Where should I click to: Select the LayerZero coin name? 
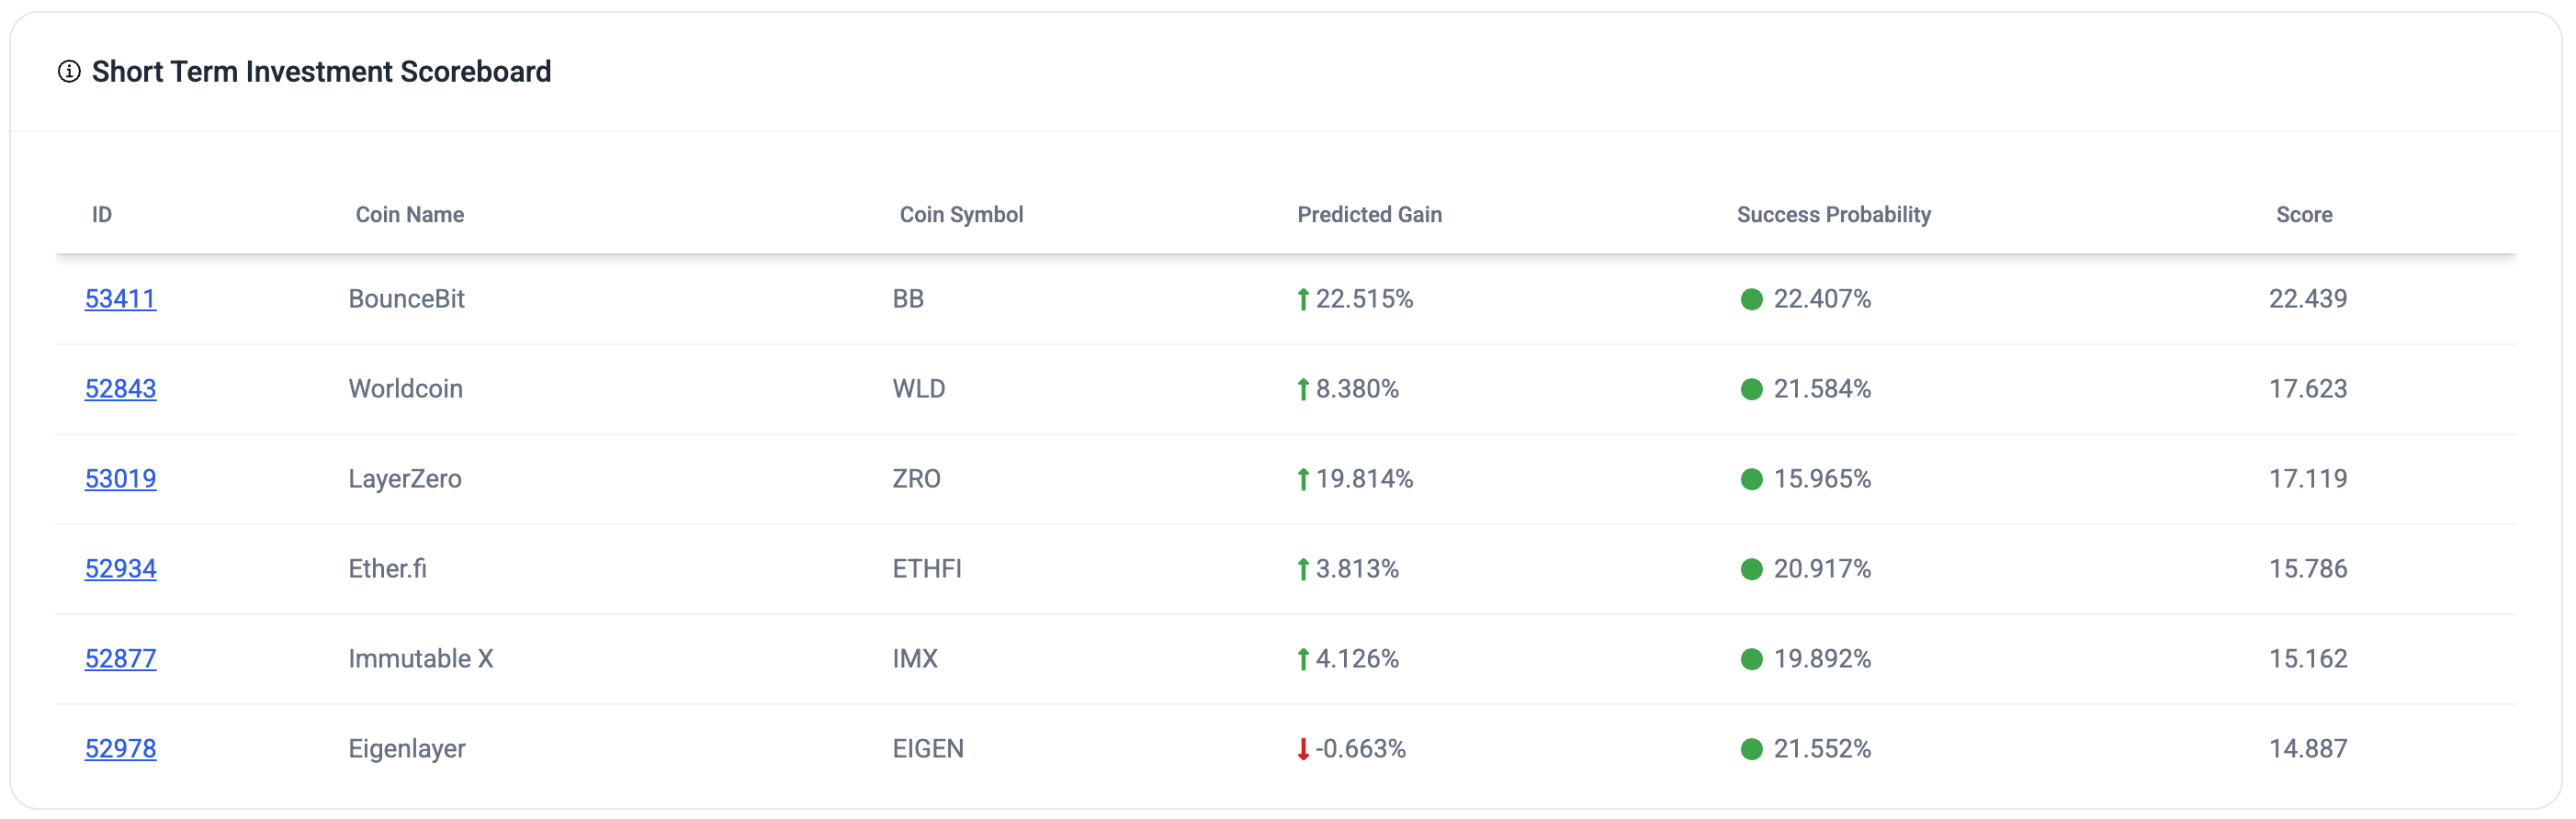pos(405,479)
